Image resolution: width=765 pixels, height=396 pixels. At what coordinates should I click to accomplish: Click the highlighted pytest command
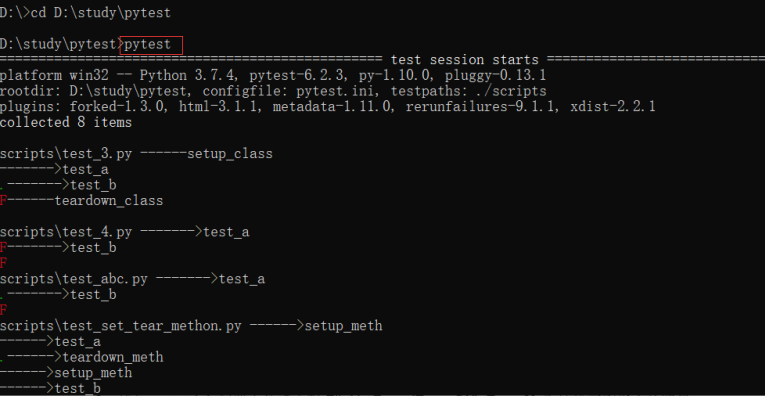click(x=148, y=44)
